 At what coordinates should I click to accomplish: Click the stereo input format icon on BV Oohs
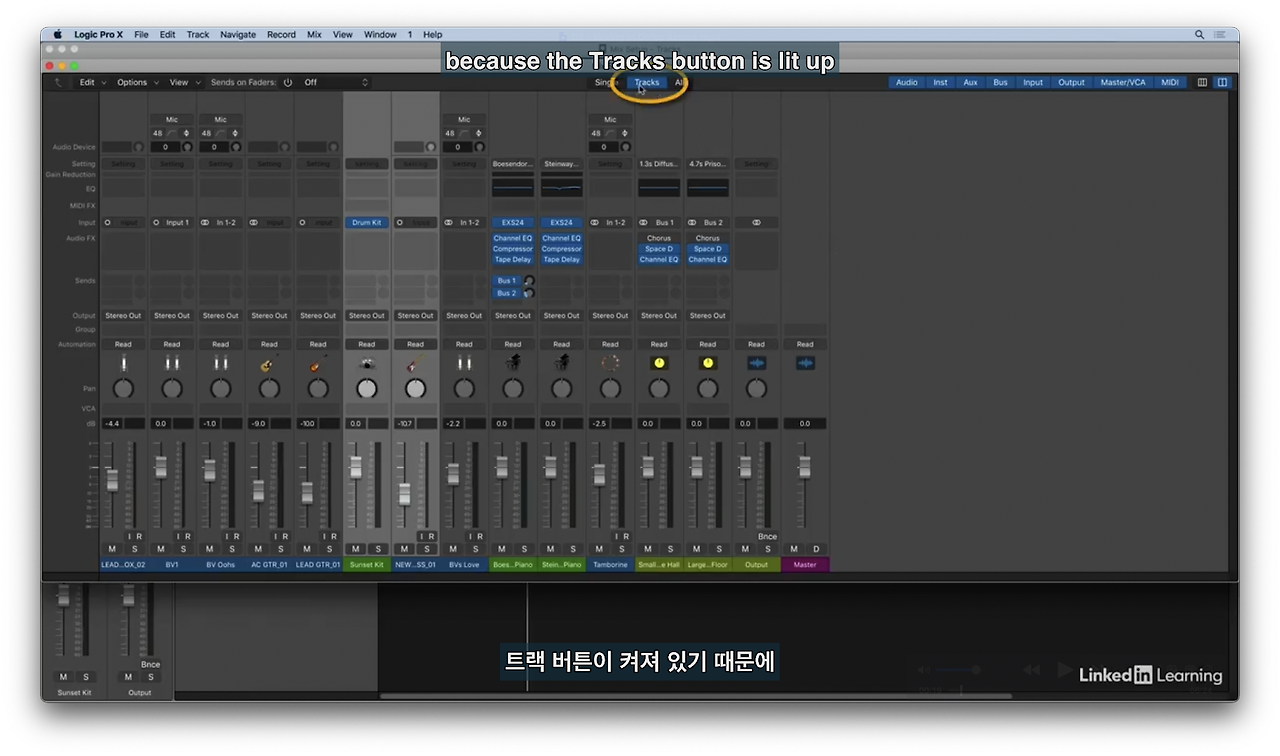pos(205,223)
